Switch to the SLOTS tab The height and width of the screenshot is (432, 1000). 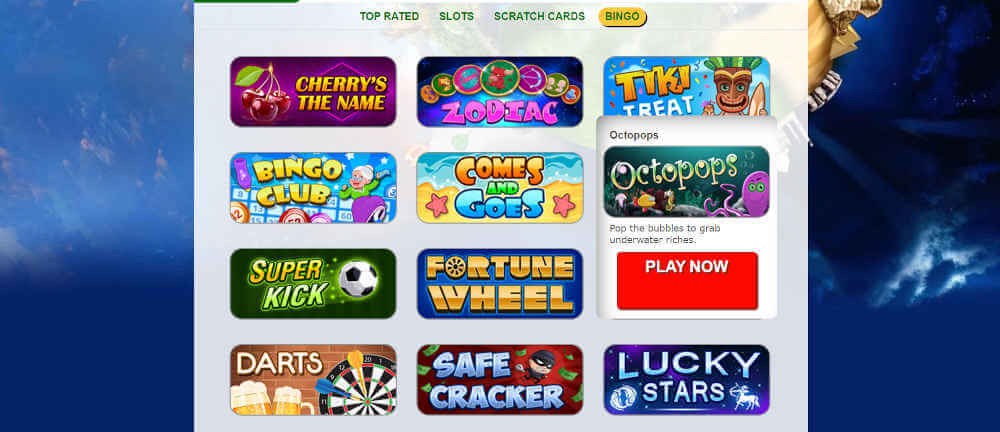(457, 17)
